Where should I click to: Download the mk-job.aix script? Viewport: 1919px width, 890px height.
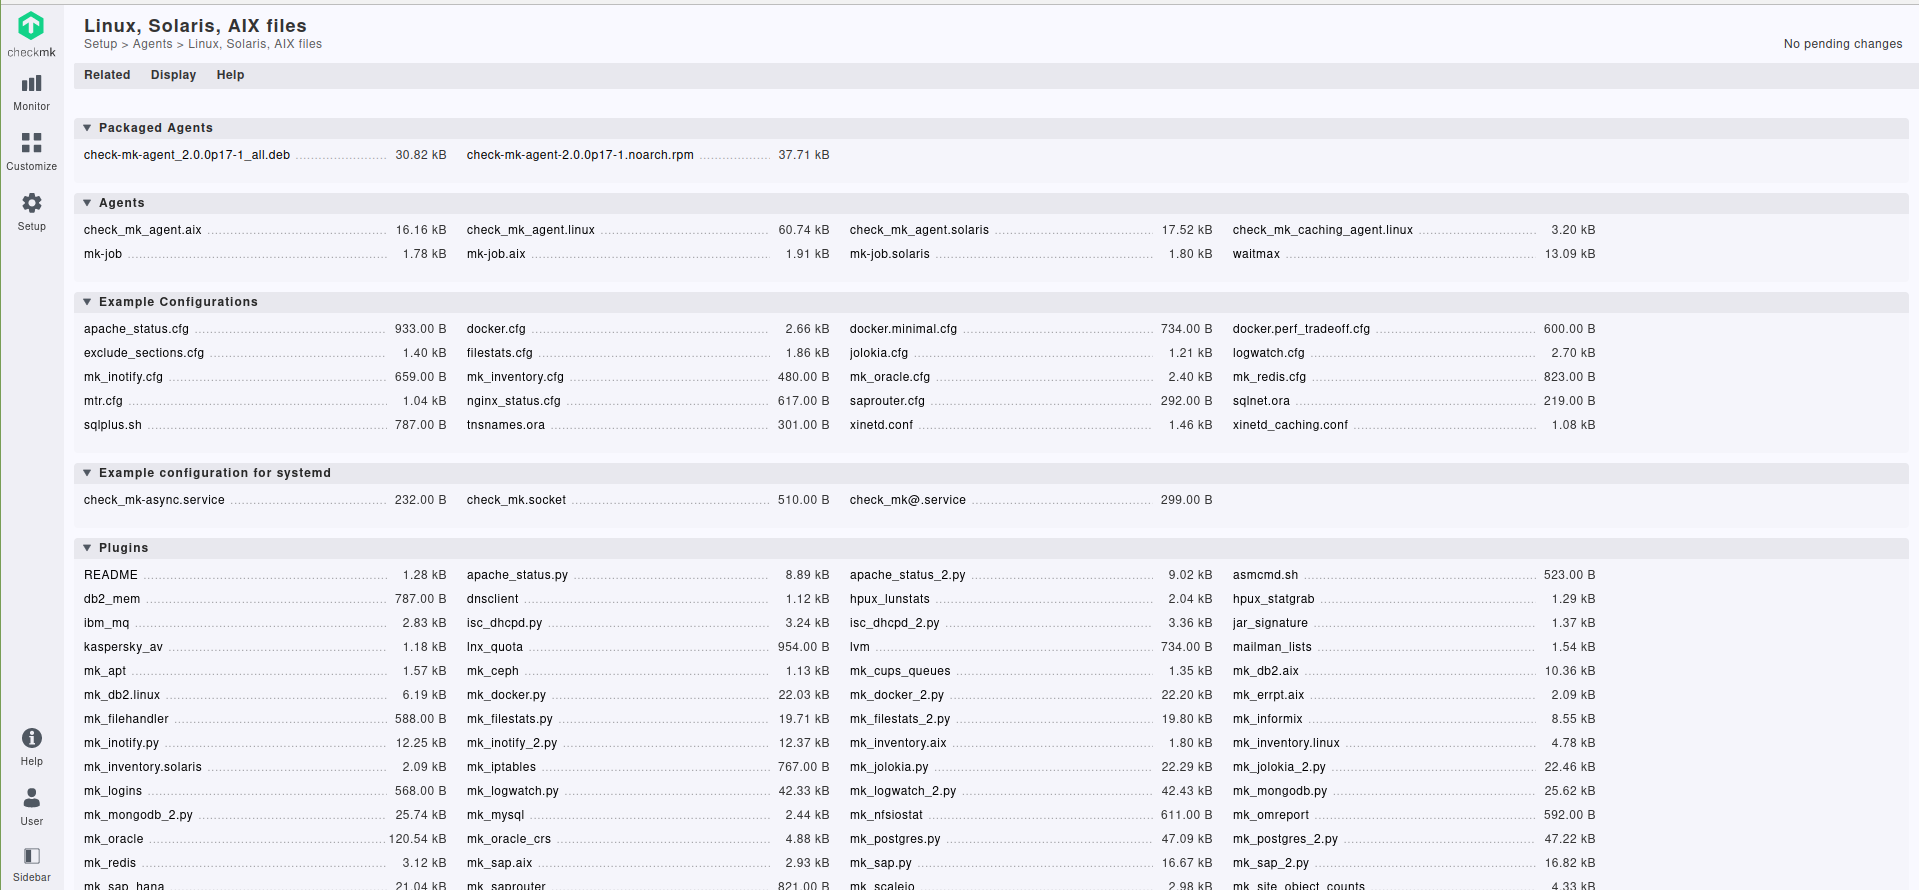(496, 254)
